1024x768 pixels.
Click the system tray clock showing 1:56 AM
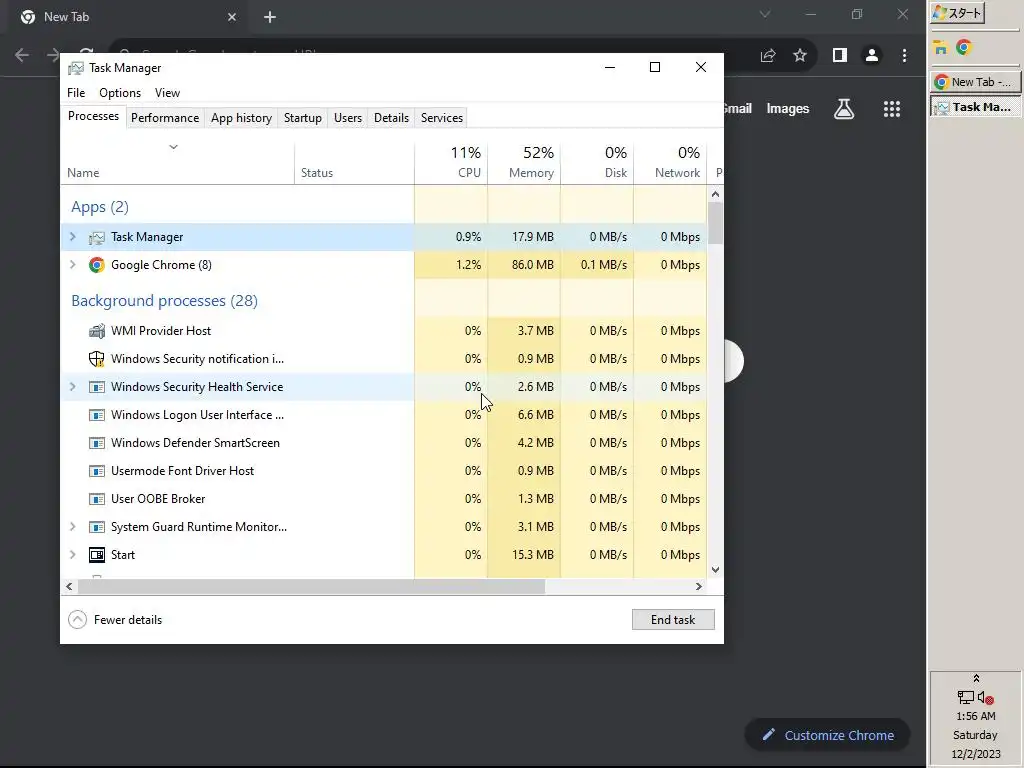tap(976, 716)
